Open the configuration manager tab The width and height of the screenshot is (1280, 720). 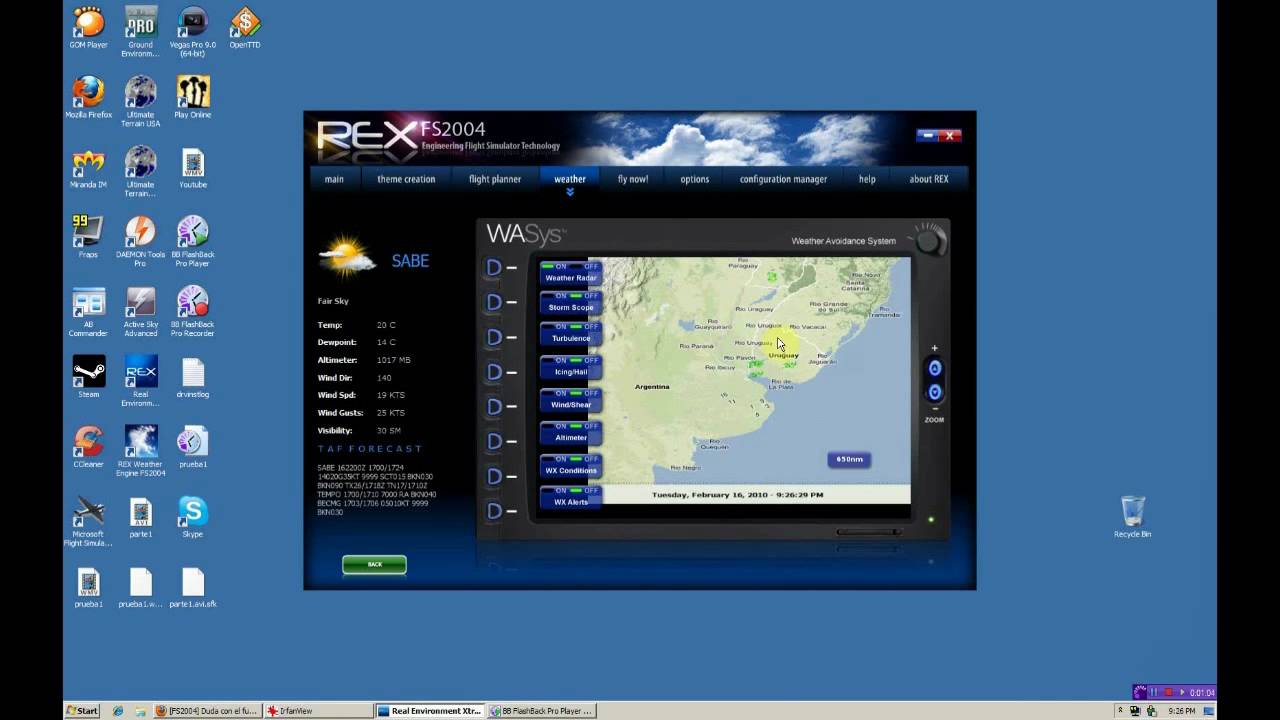[783, 179]
